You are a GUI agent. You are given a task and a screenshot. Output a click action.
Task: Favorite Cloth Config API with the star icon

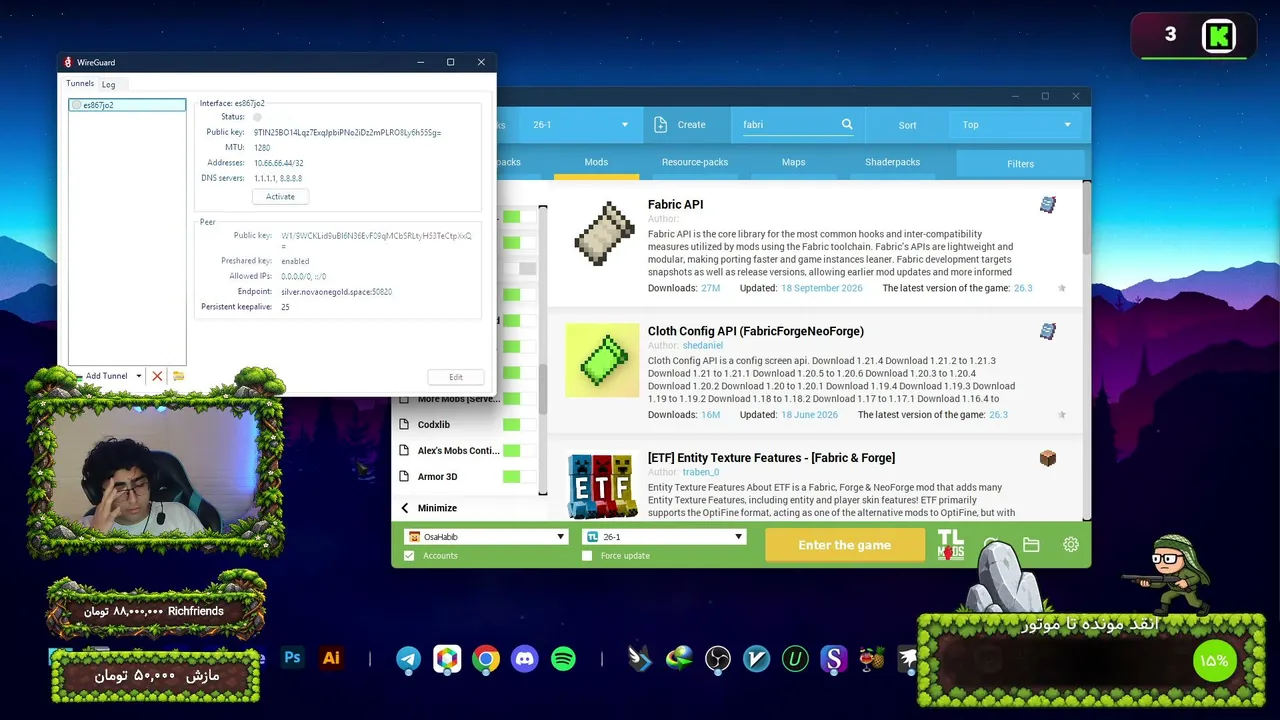[x=1061, y=415]
